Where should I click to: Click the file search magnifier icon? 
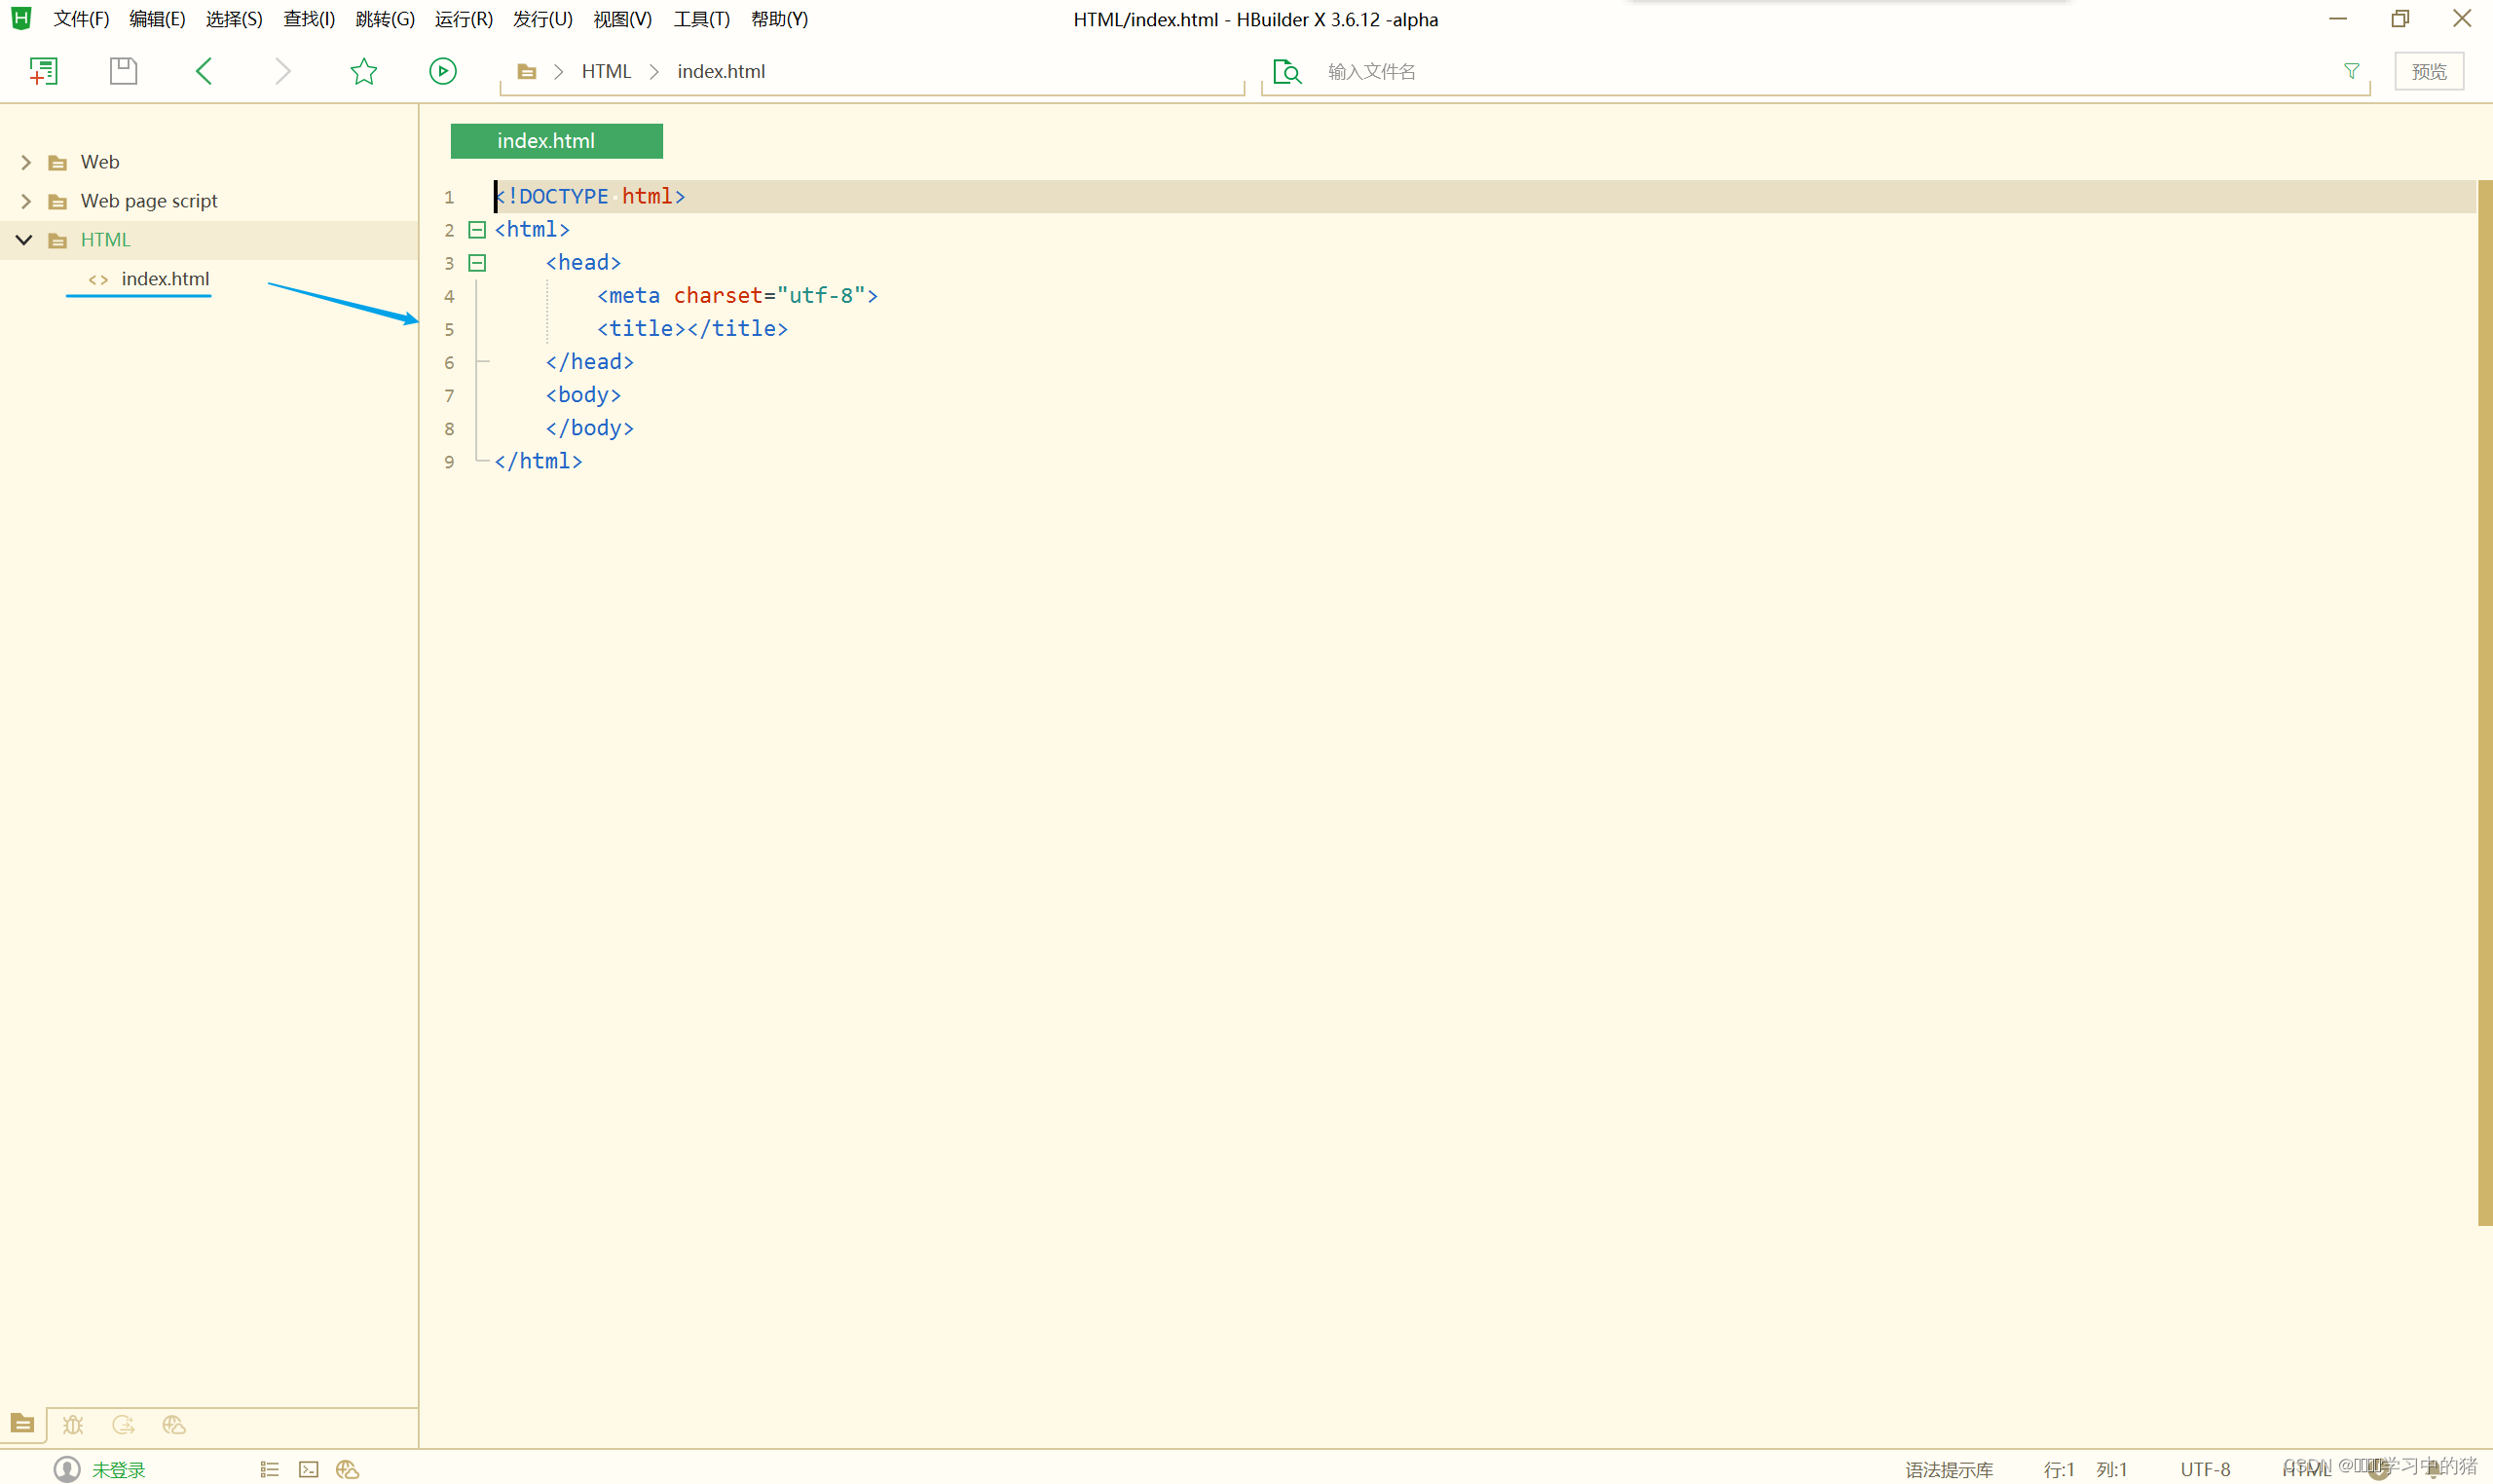coord(1287,71)
